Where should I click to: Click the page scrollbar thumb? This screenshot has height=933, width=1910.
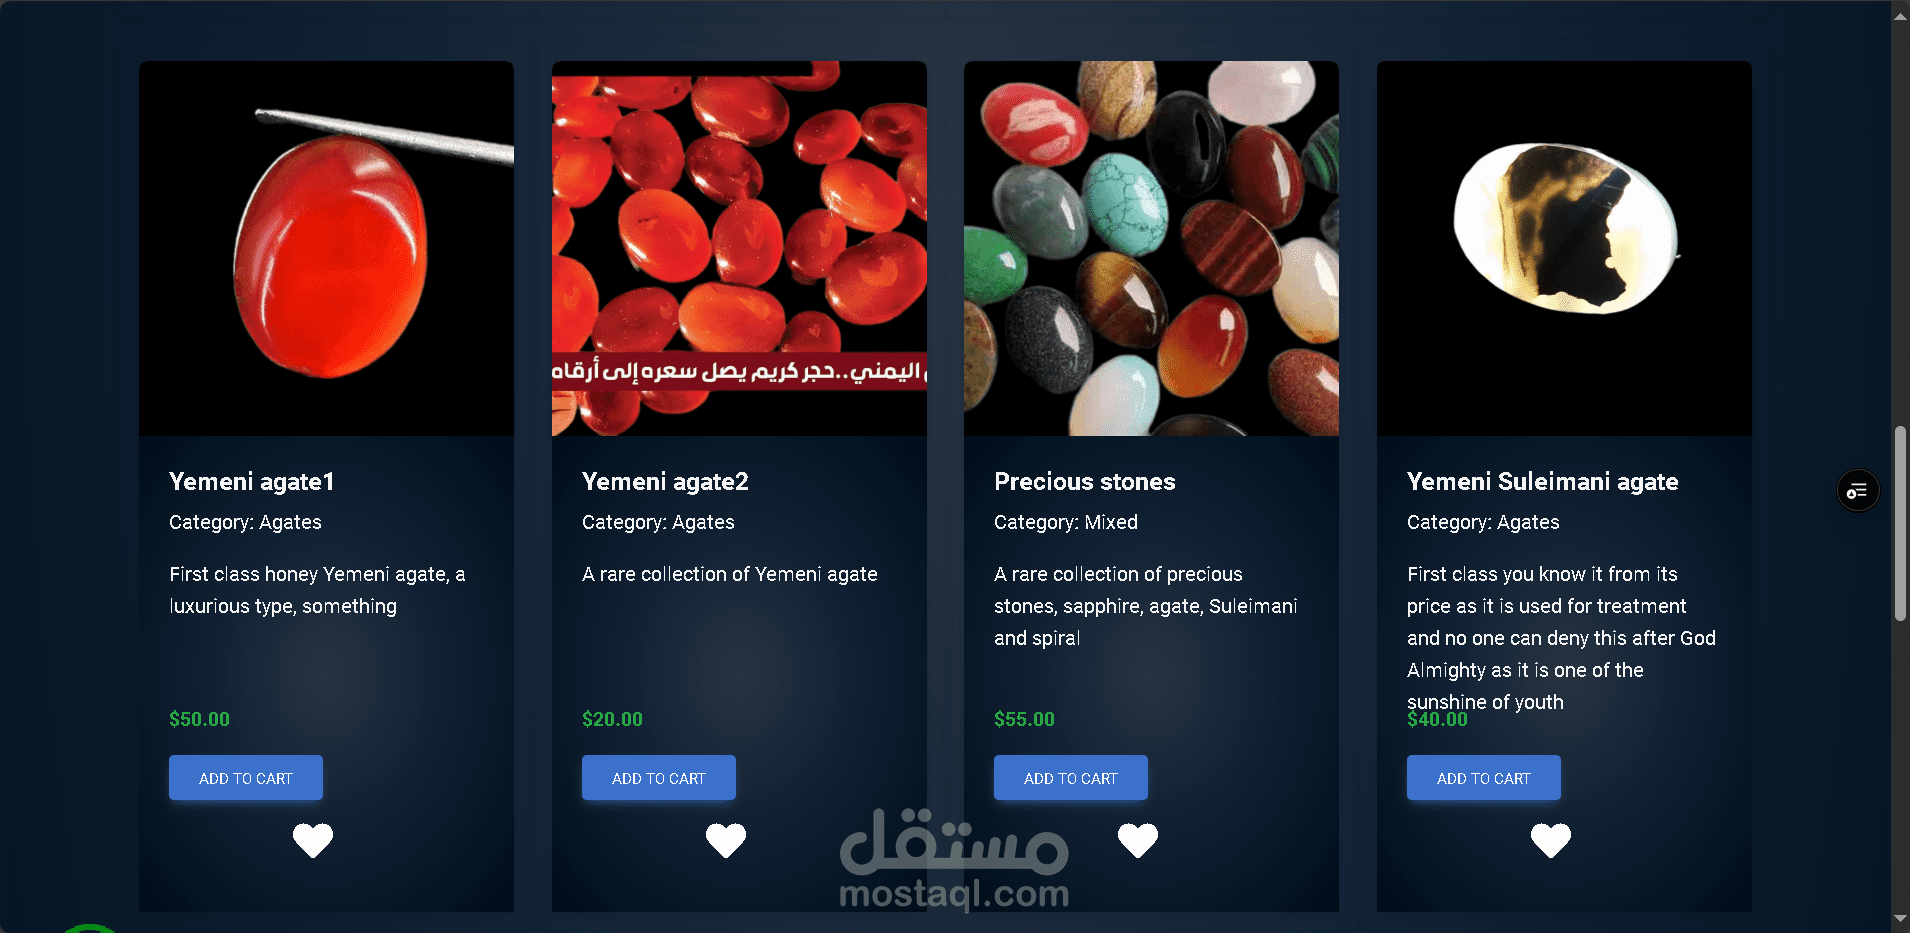pyautogui.click(x=1900, y=524)
